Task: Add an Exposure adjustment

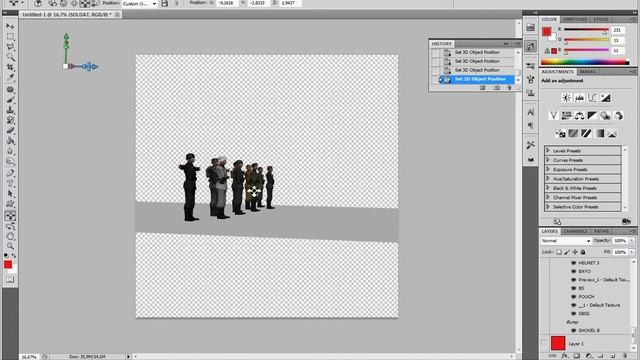Action: 605,98
